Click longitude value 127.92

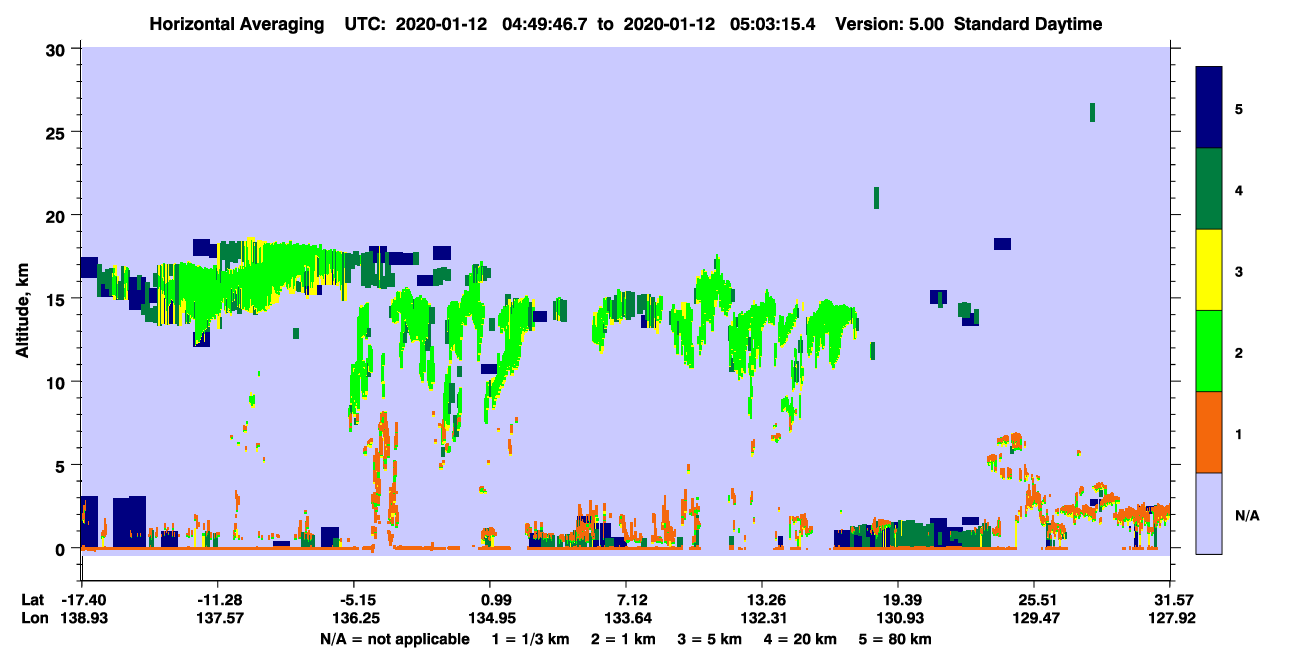tap(1170, 619)
